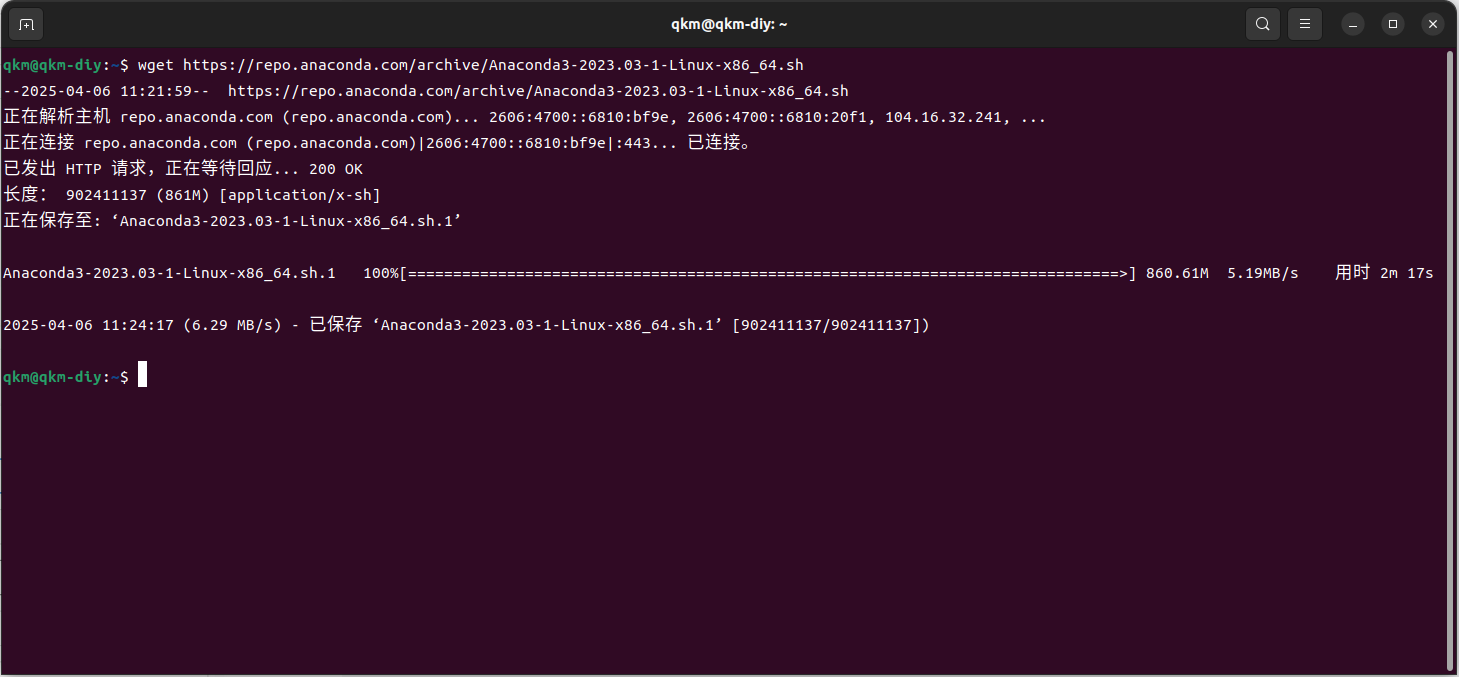Click the 902411137 (861M) length value
This screenshot has height=677, width=1459.
point(135,195)
